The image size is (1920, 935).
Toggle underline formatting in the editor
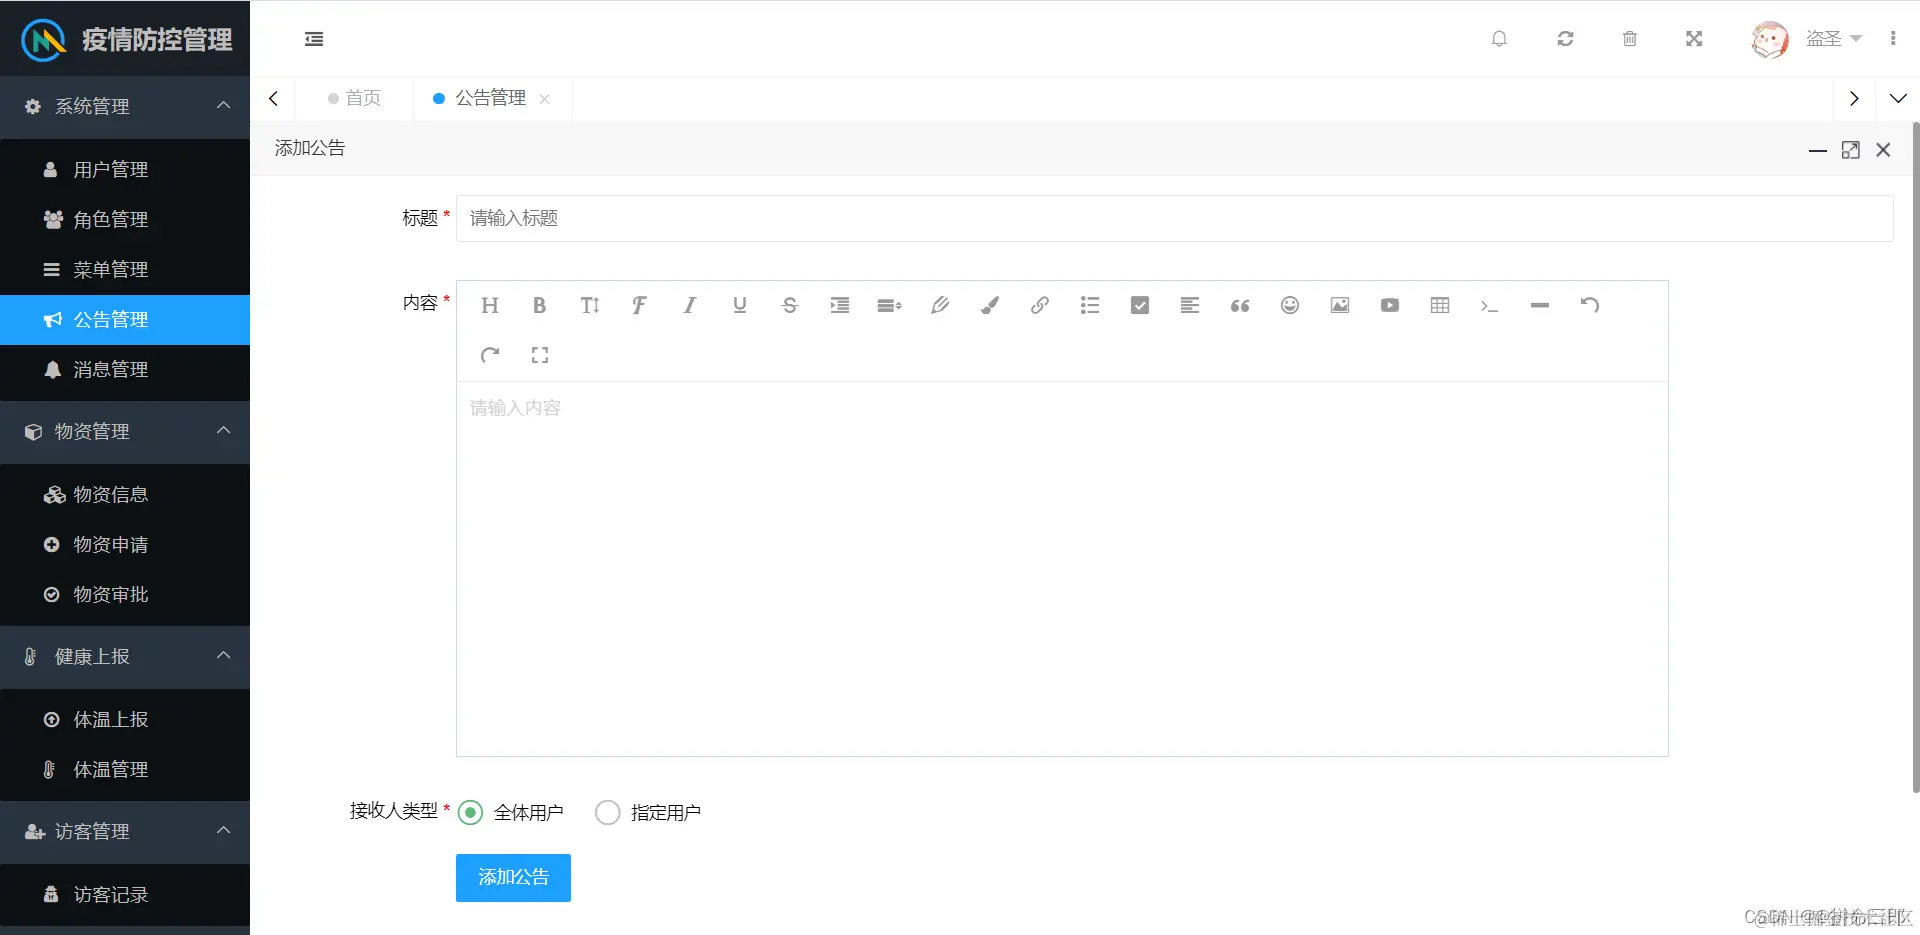pos(739,305)
